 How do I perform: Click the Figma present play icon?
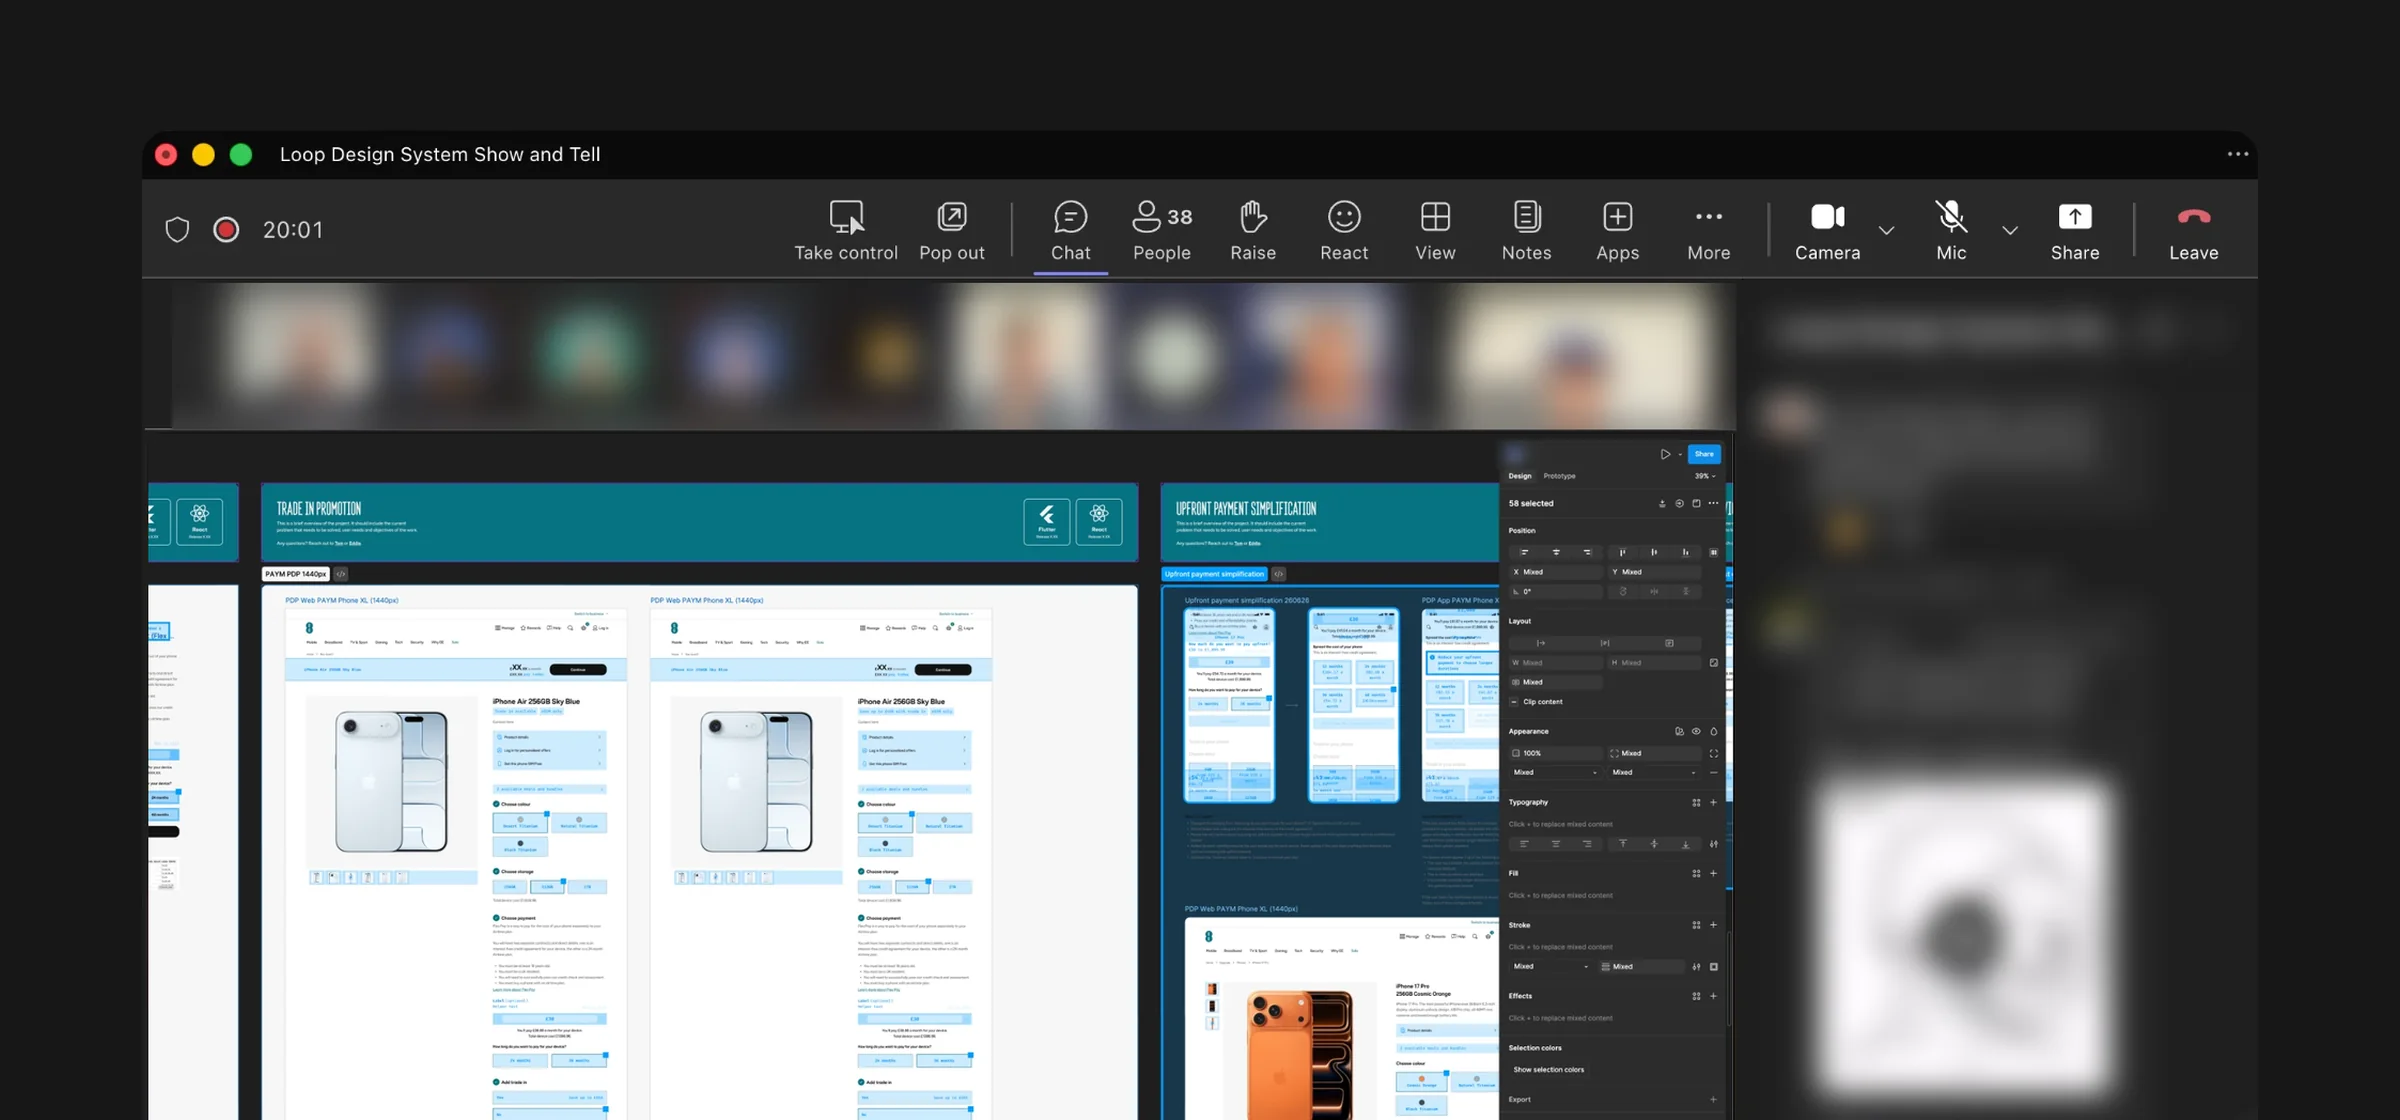(x=1665, y=454)
